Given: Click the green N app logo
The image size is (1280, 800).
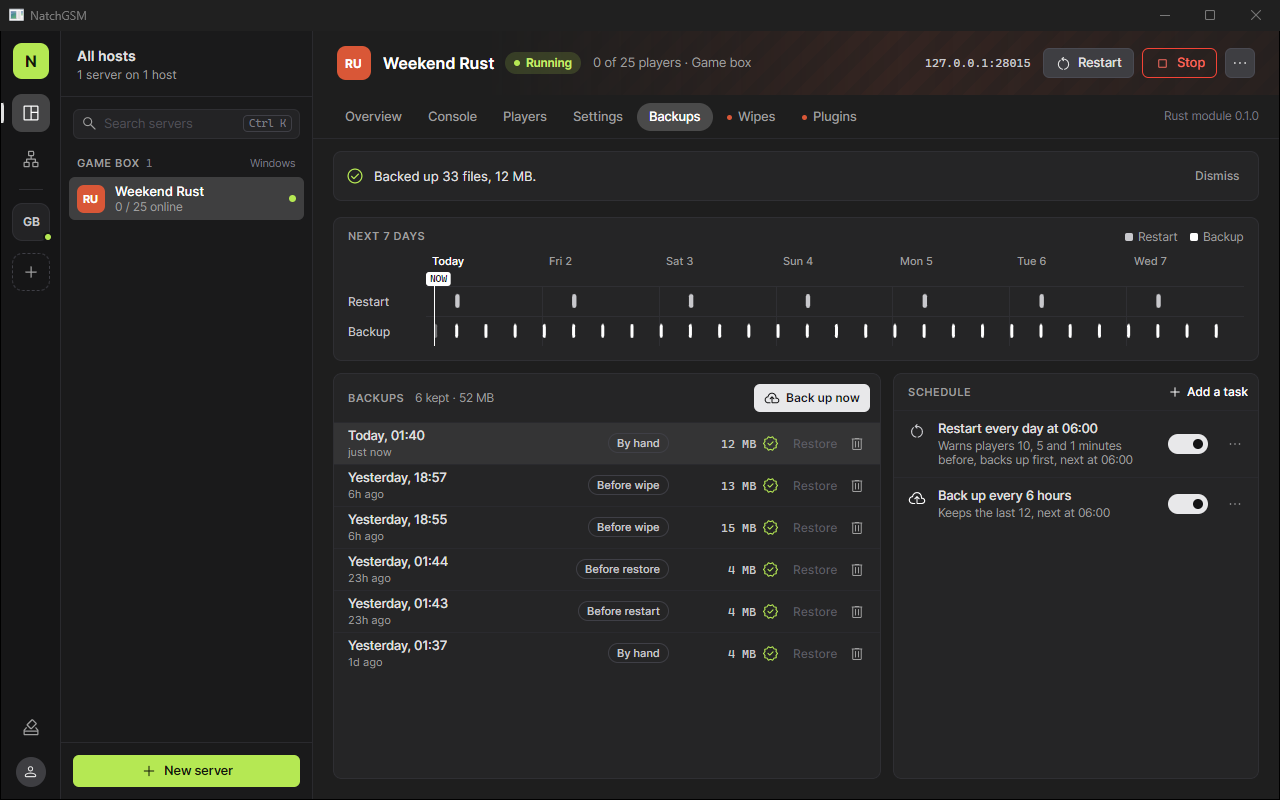Looking at the screenshot, I should click(x=31, y=61).
